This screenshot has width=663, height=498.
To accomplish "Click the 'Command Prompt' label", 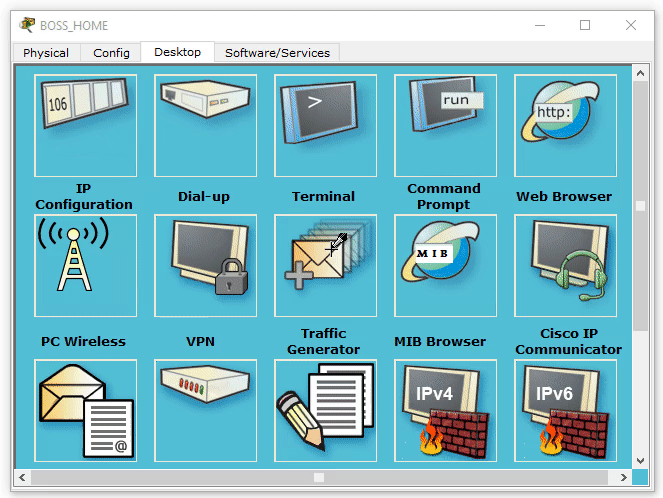I will pyautogui.click(x=444, y=197).
